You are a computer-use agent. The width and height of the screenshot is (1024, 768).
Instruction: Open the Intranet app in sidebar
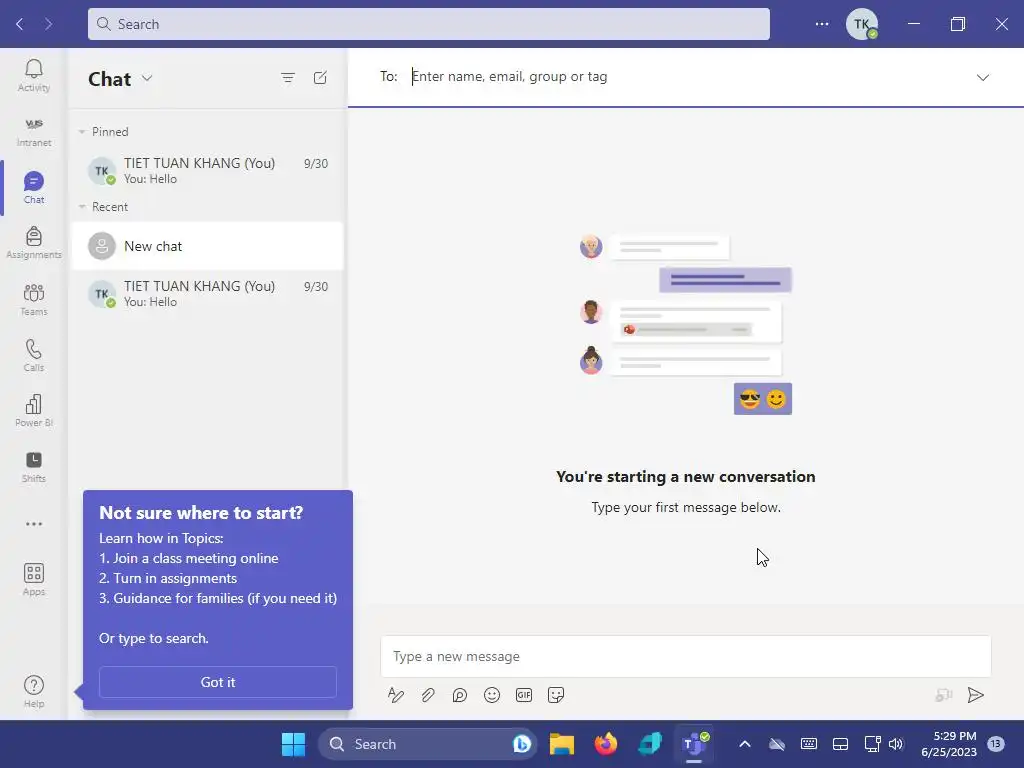[x=33, y=132]
